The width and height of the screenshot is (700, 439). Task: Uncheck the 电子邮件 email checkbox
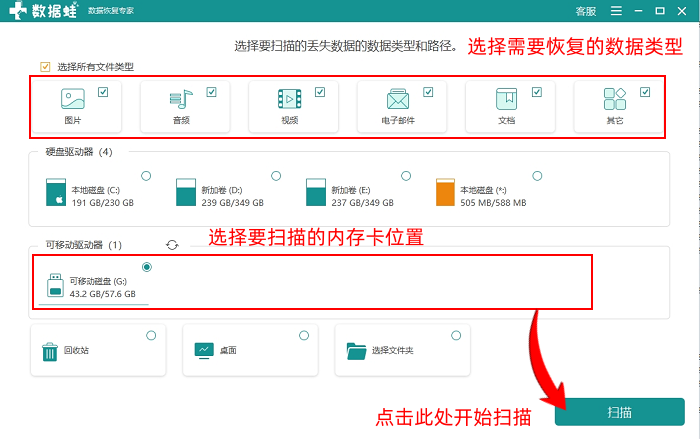tap(428, 92)
